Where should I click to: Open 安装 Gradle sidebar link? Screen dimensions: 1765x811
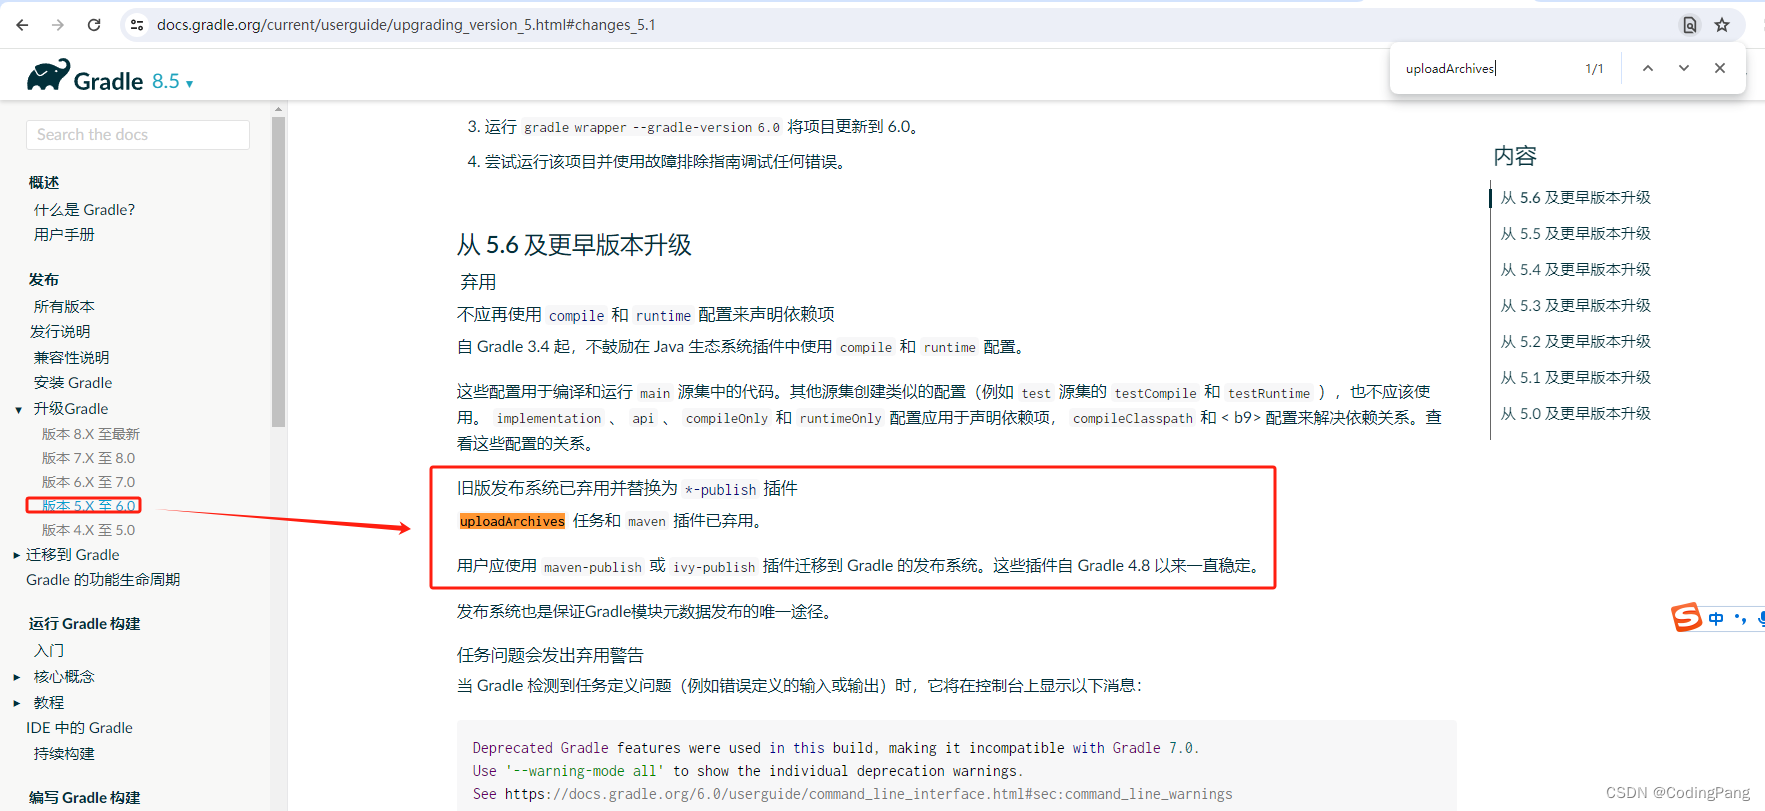tap(73, 383)
